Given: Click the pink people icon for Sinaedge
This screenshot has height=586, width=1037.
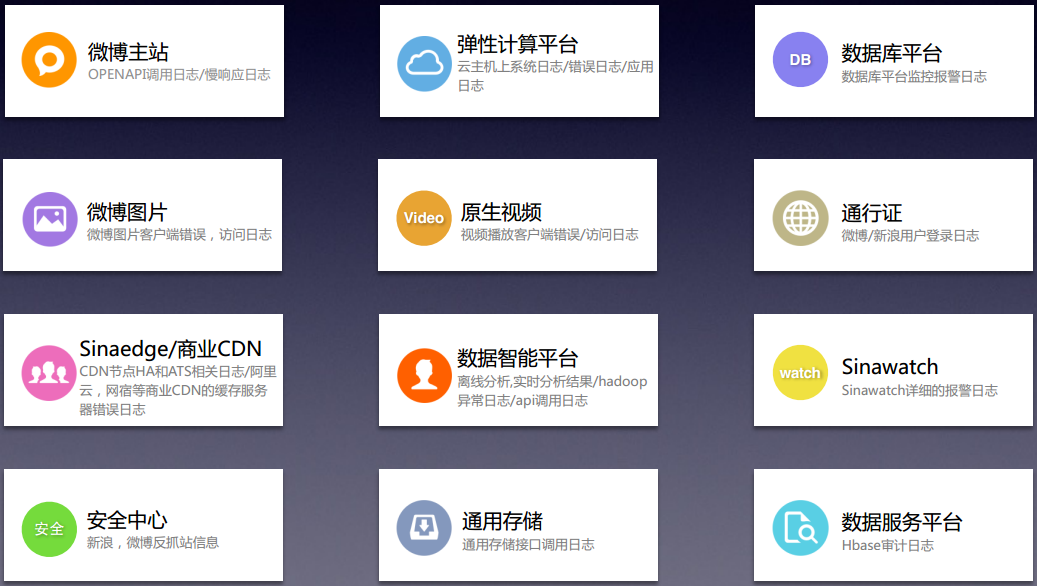Looking at the screenshot, I should (x=49, y=373).
